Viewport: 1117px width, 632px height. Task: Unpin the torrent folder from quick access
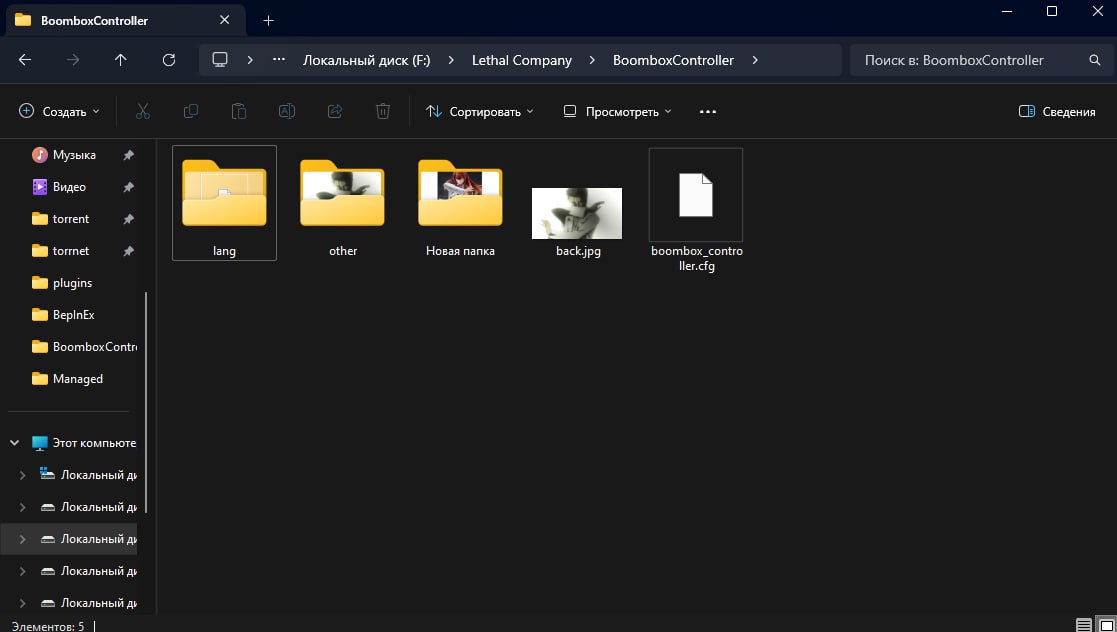(128, 219)
